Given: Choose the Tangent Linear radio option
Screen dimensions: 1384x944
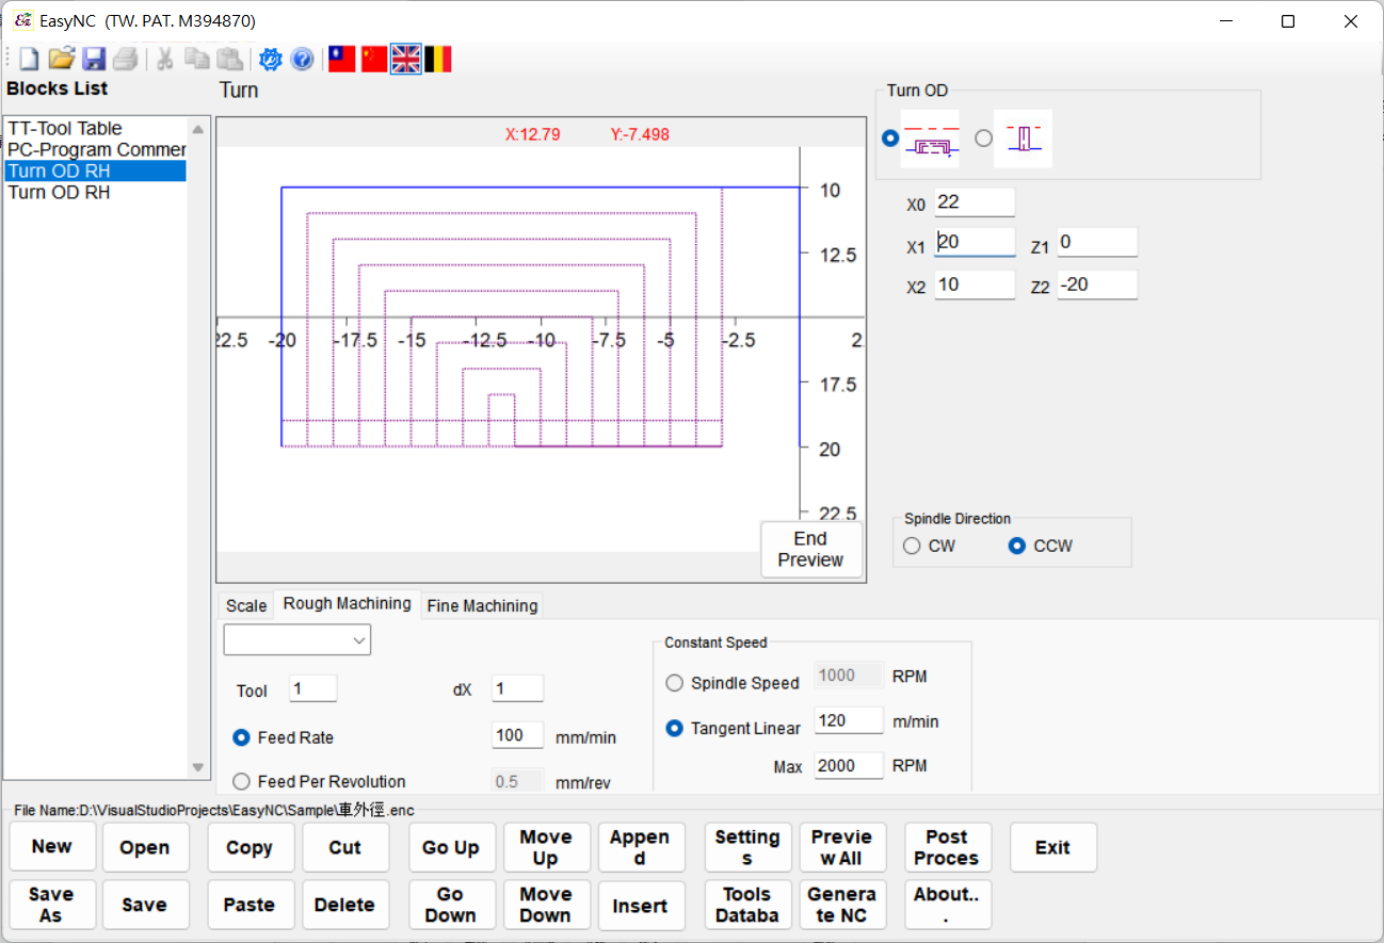Looking at the screenshot, I should coord(675,728).
